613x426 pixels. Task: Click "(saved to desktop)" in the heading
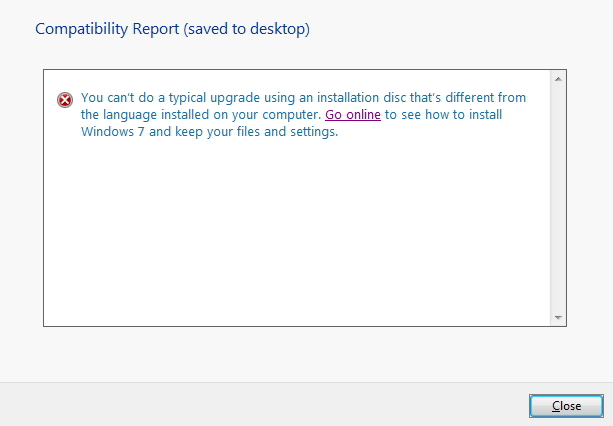pyautogui.click(x=247, y=29)
